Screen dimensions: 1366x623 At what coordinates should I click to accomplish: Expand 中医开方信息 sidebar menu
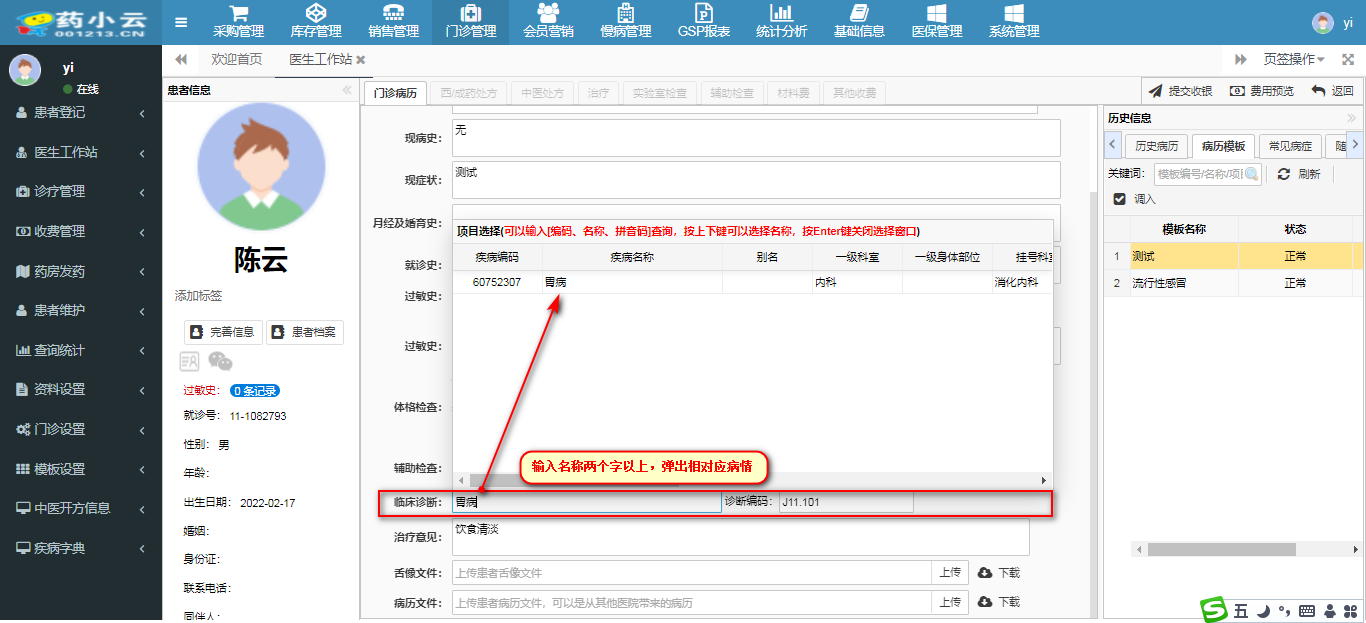pyautogui.click(x=81, y=508)
